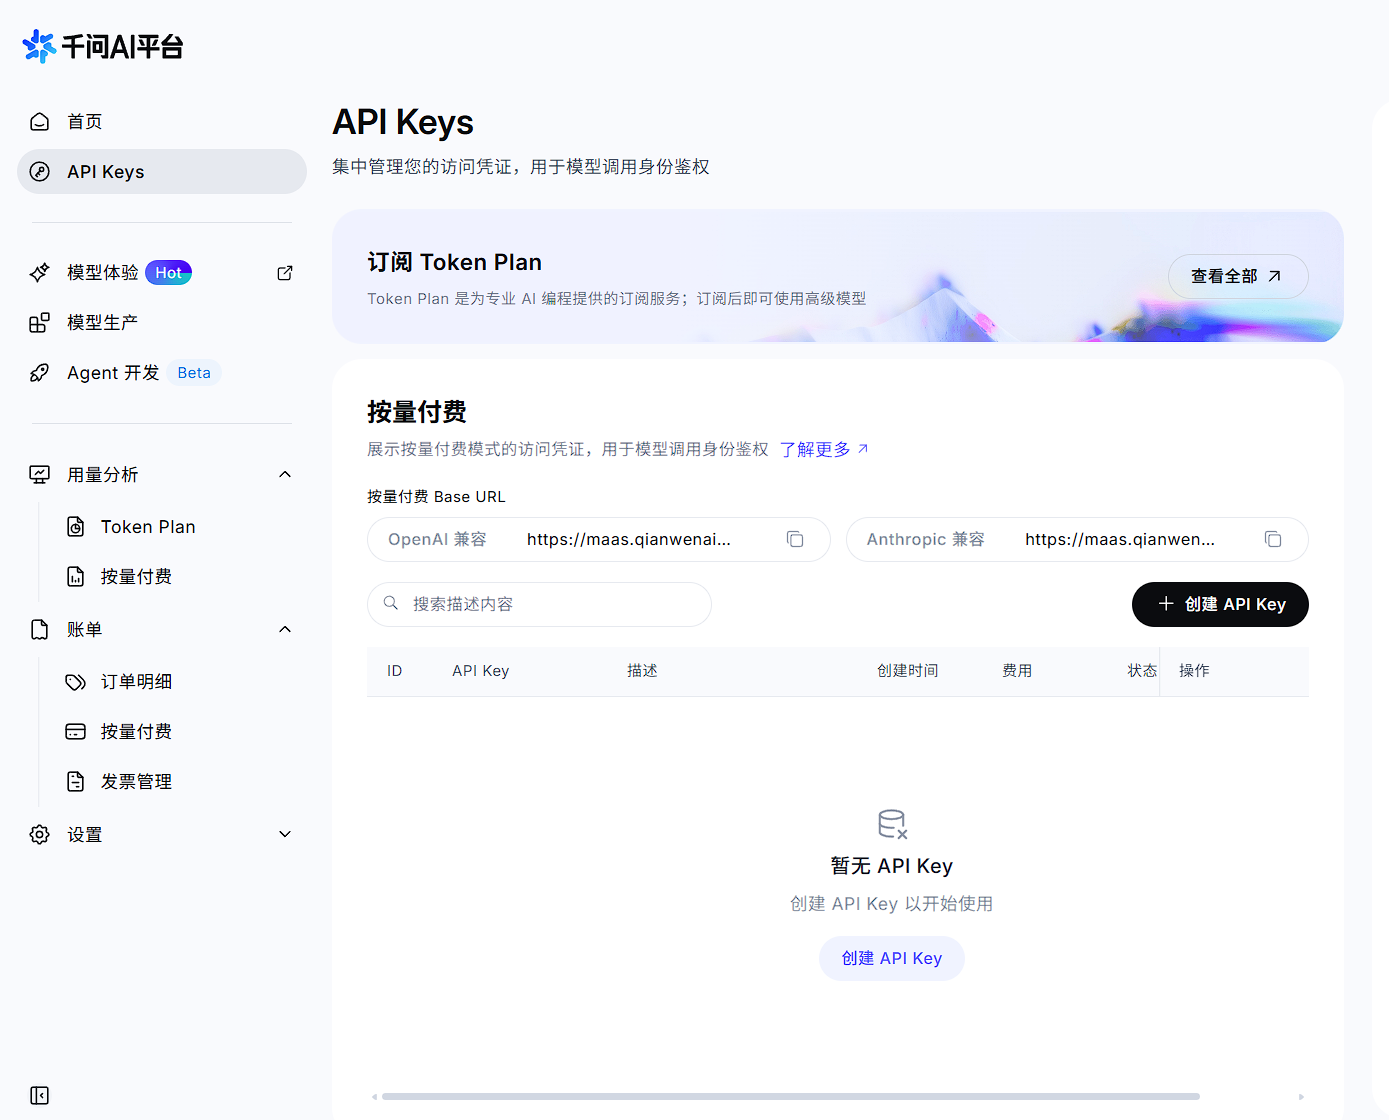The image size is (1389, 1120).
Task: Open Agent 开发 Beta section
Action: [162, 373]
